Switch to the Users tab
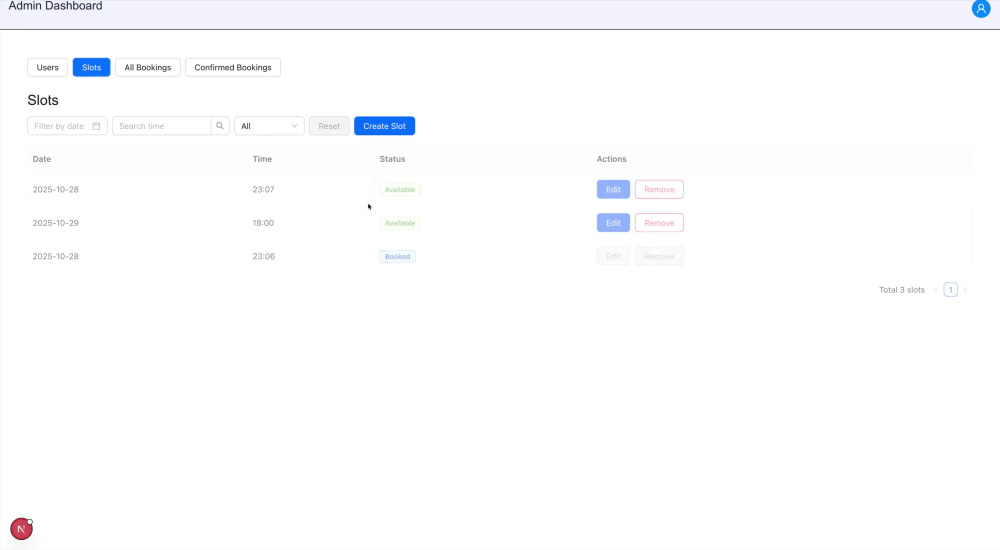Screen dimensions: 1000x550 (47, 67)
